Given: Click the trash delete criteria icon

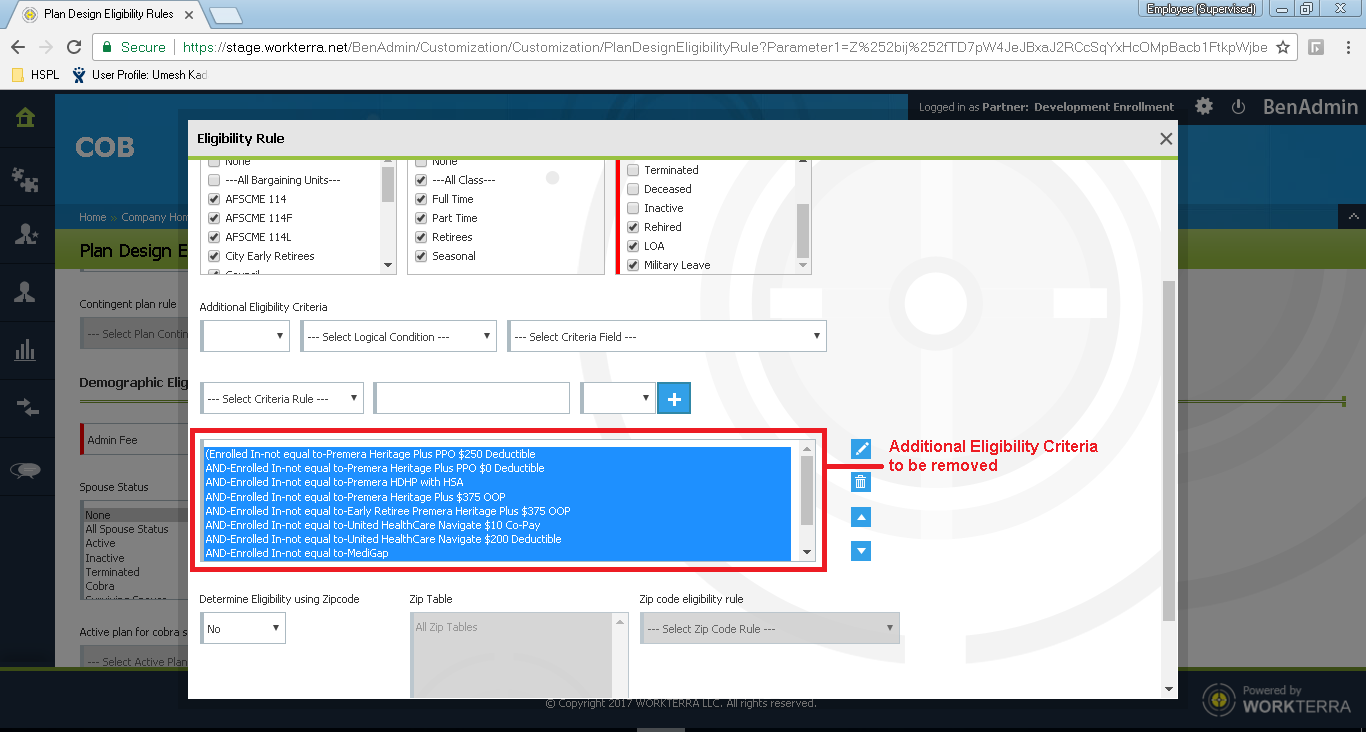Looking at the screenshot, I should point(861,482).
